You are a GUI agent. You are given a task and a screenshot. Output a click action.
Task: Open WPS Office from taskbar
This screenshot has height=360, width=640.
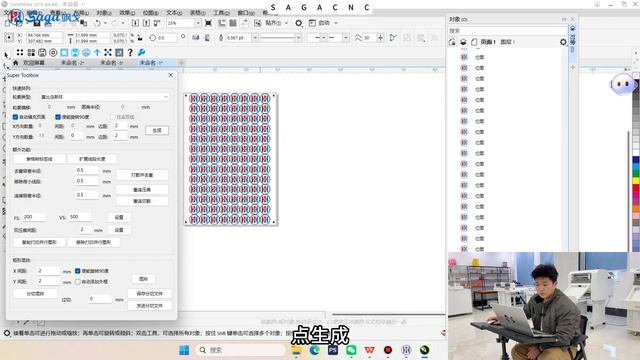coord(369,350)
